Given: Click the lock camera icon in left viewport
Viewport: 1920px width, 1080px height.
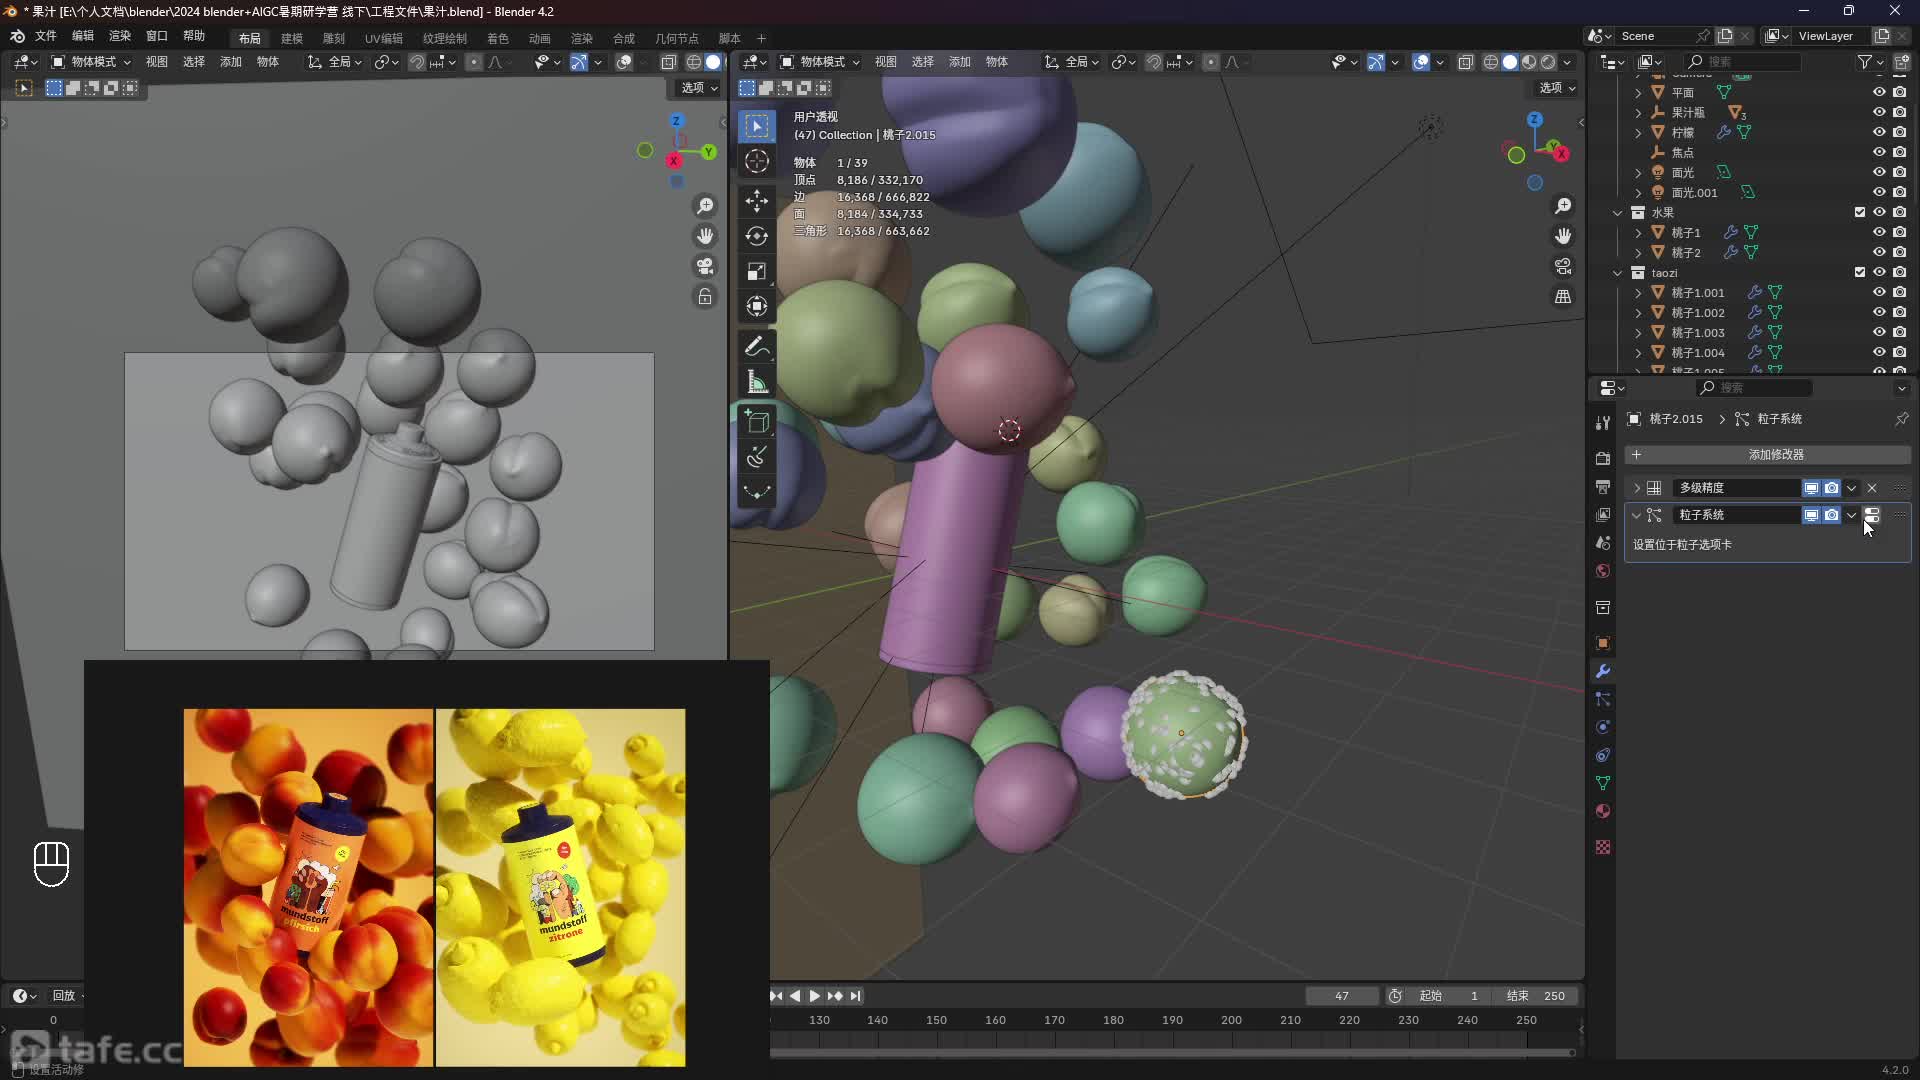Looking at the screenshot, I should [x=705, y=297].
